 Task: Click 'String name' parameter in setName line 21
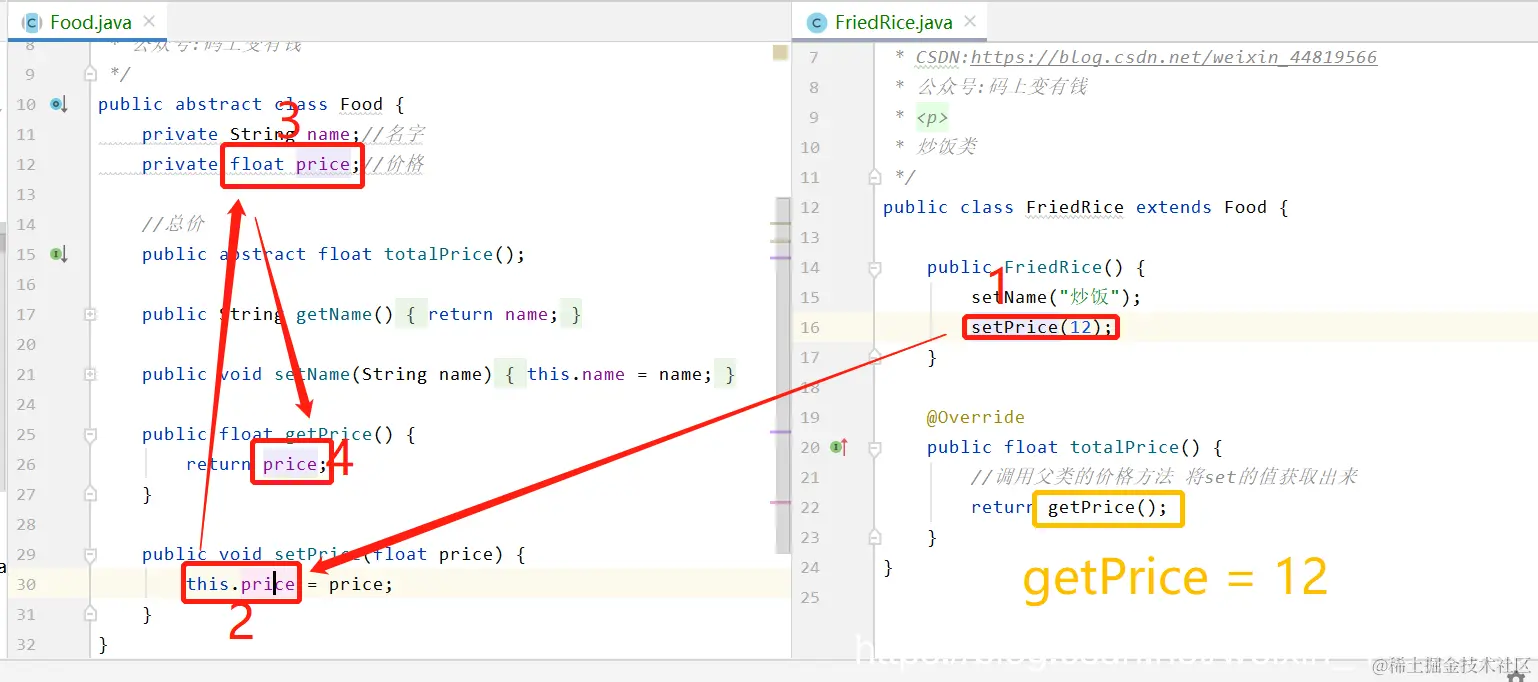(422, 374)
